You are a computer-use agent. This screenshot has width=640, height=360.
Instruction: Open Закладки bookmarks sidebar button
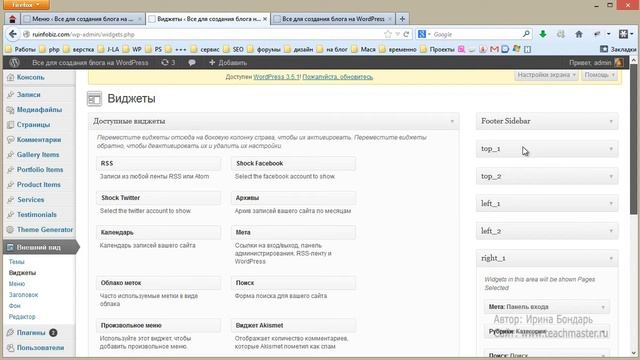point(618,49)
